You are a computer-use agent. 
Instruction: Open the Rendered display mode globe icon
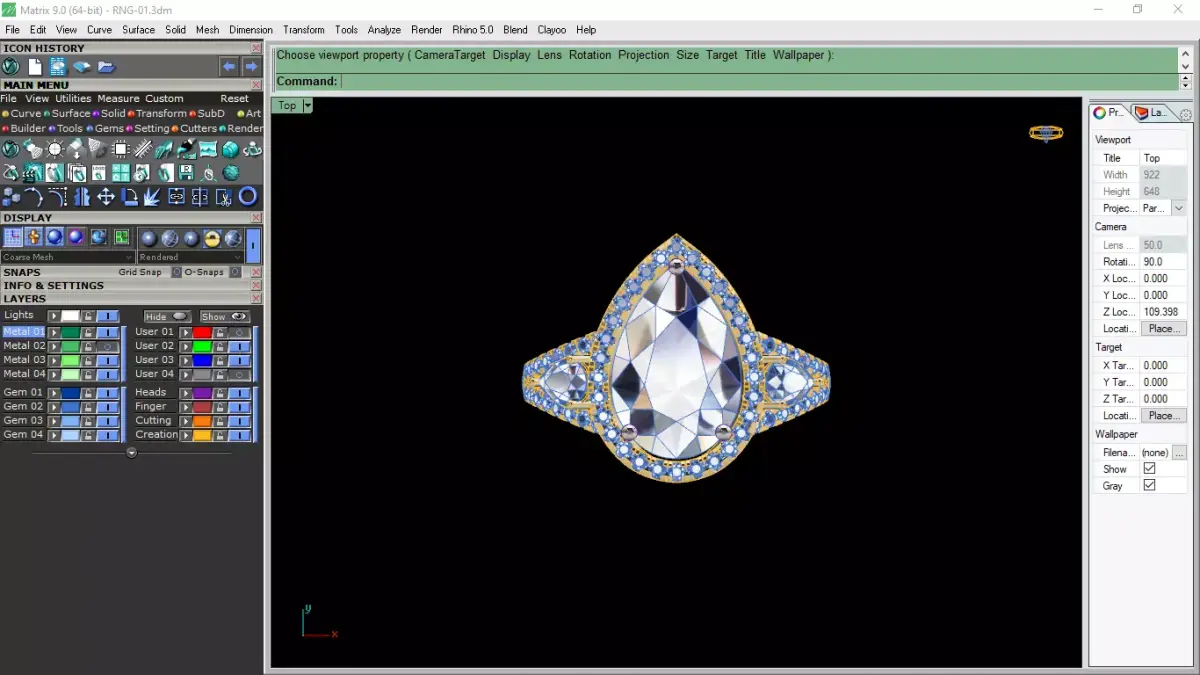(x=211, y=237)
